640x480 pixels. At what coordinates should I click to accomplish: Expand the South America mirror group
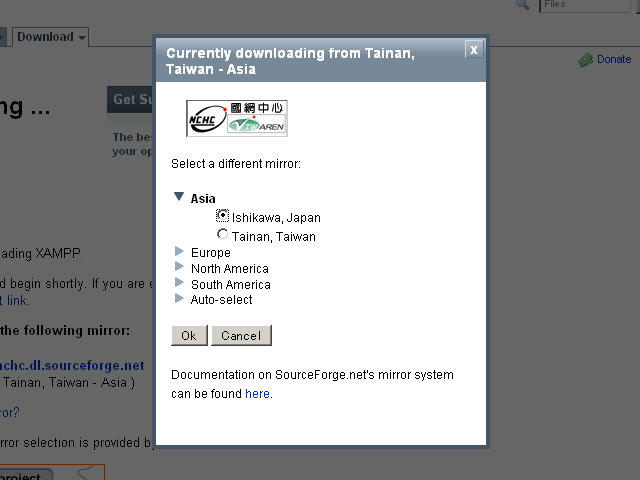click(179, 282)
